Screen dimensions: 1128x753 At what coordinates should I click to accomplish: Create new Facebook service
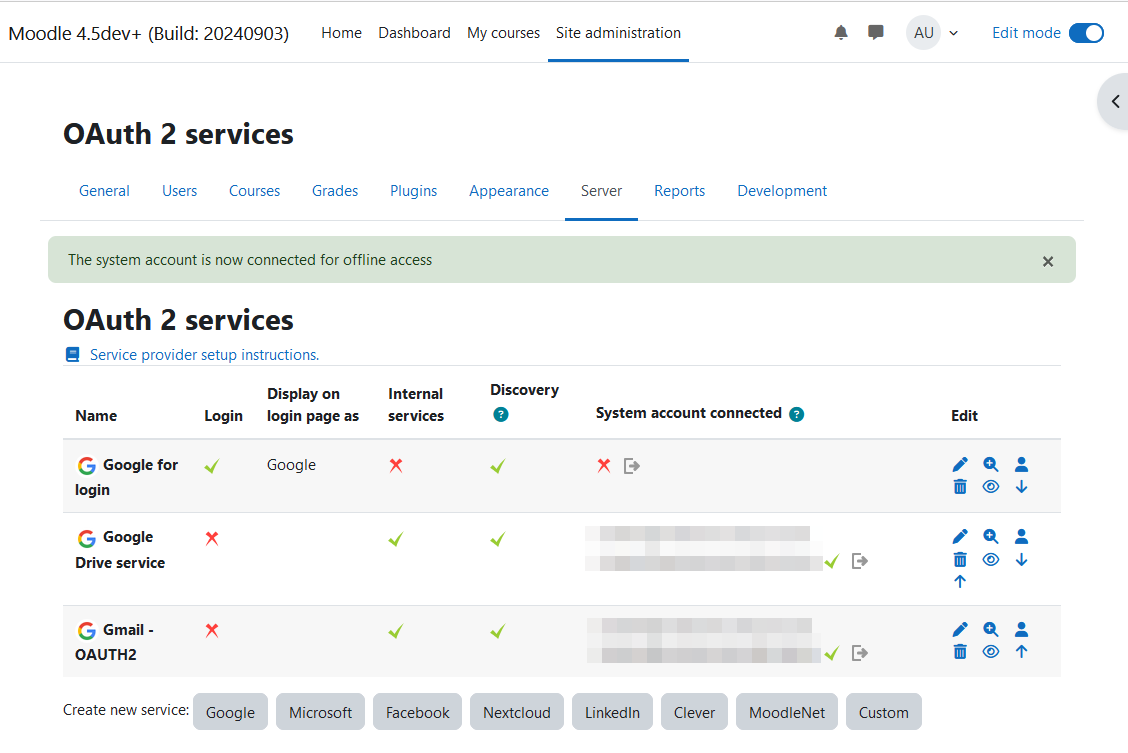click(x=417, y=712)
